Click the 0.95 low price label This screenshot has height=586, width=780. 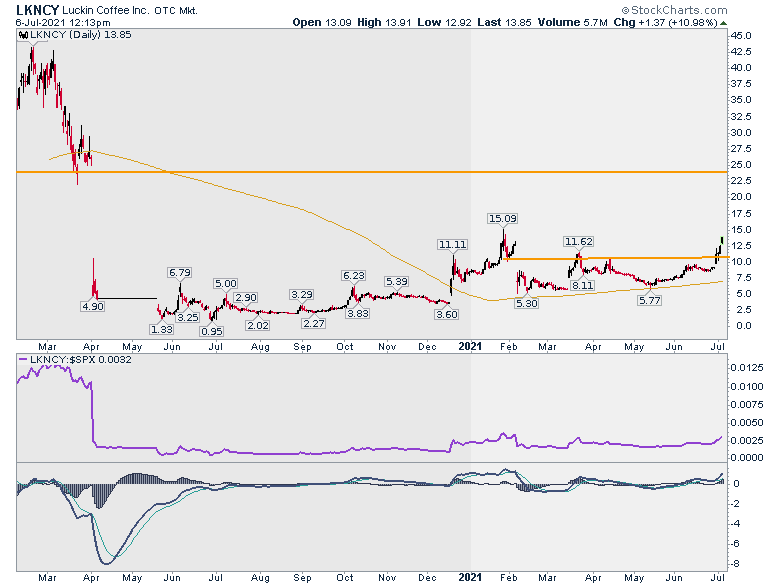212,331
